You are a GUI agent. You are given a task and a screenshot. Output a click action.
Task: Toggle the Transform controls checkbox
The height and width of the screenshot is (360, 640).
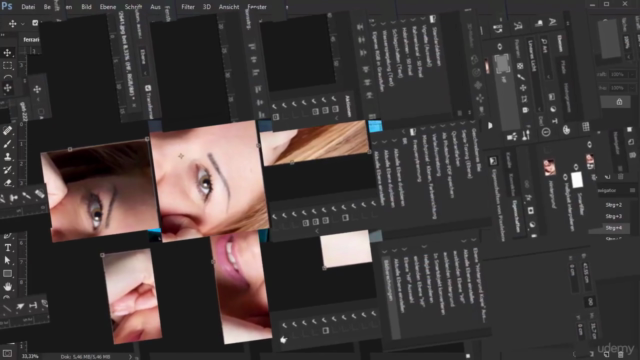point(148,88)
